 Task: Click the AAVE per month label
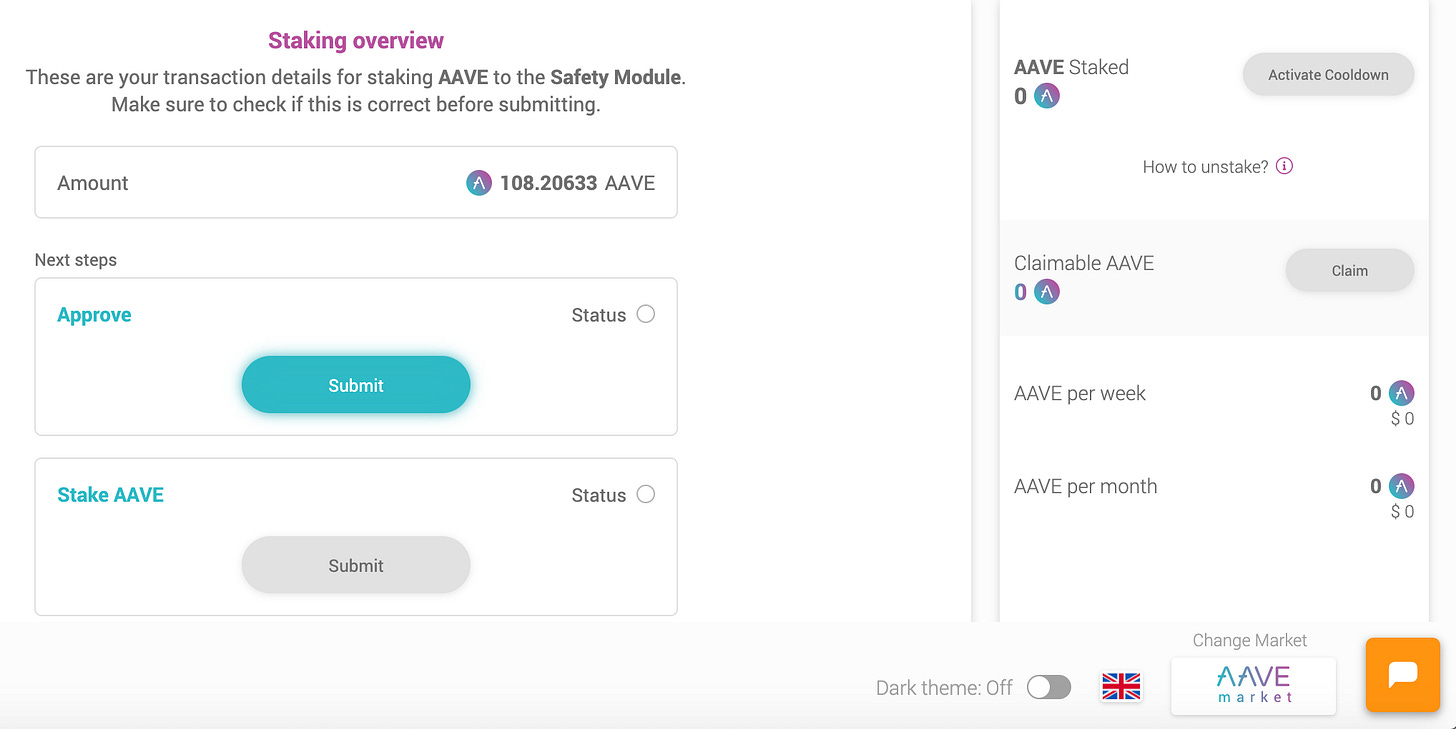(x=1086, y=487)
